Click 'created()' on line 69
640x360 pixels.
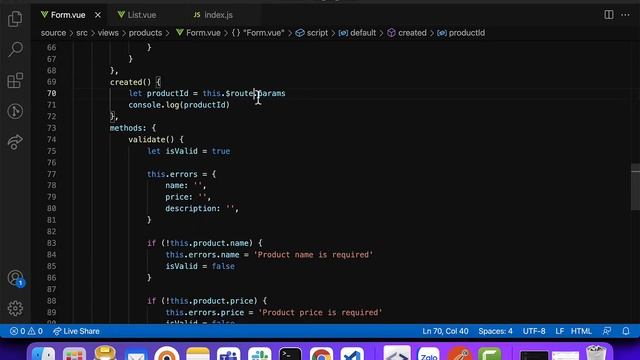click(130, 82)
